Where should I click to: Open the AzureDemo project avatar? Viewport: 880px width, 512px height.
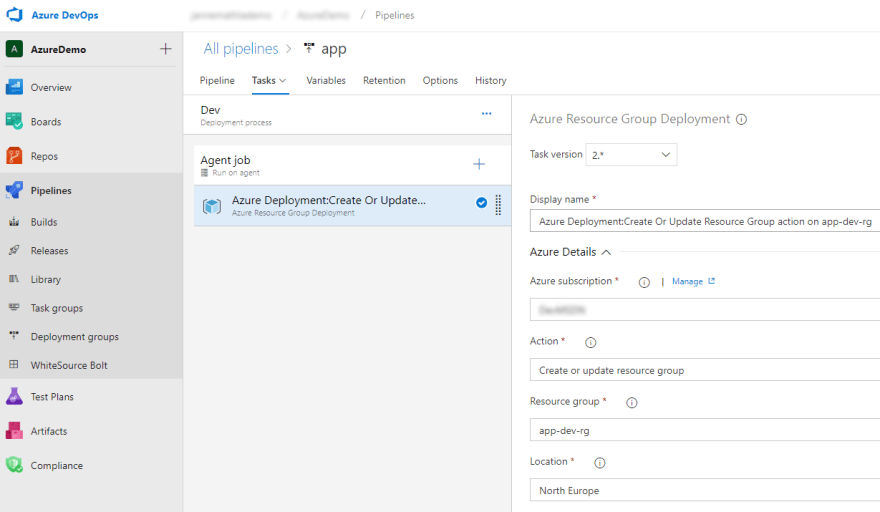pos(14,49)
